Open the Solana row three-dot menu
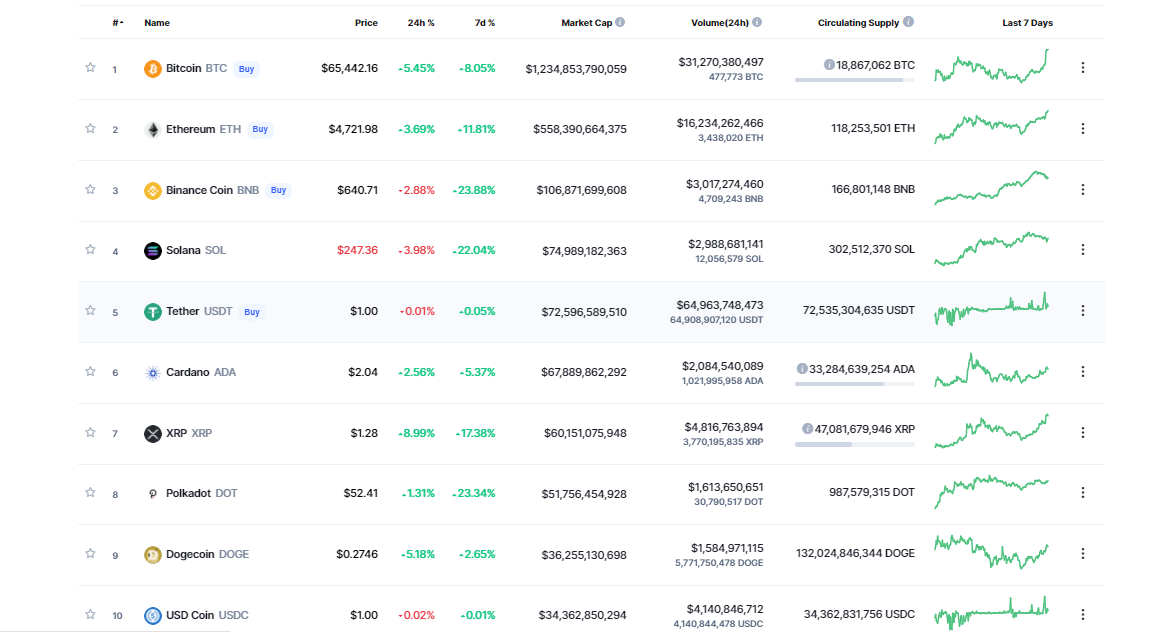Image resolution: width=1176 pixels, height=632 pixels. [x=1082, y=250]
